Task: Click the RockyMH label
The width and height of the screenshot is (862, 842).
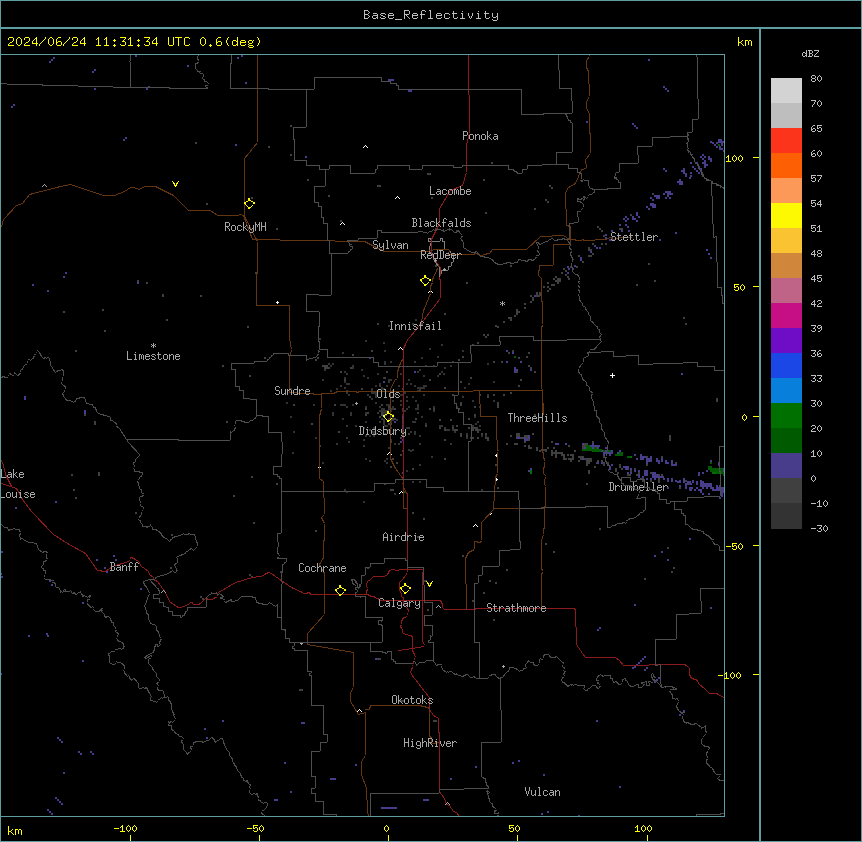Action: click(x=245, y=227)
